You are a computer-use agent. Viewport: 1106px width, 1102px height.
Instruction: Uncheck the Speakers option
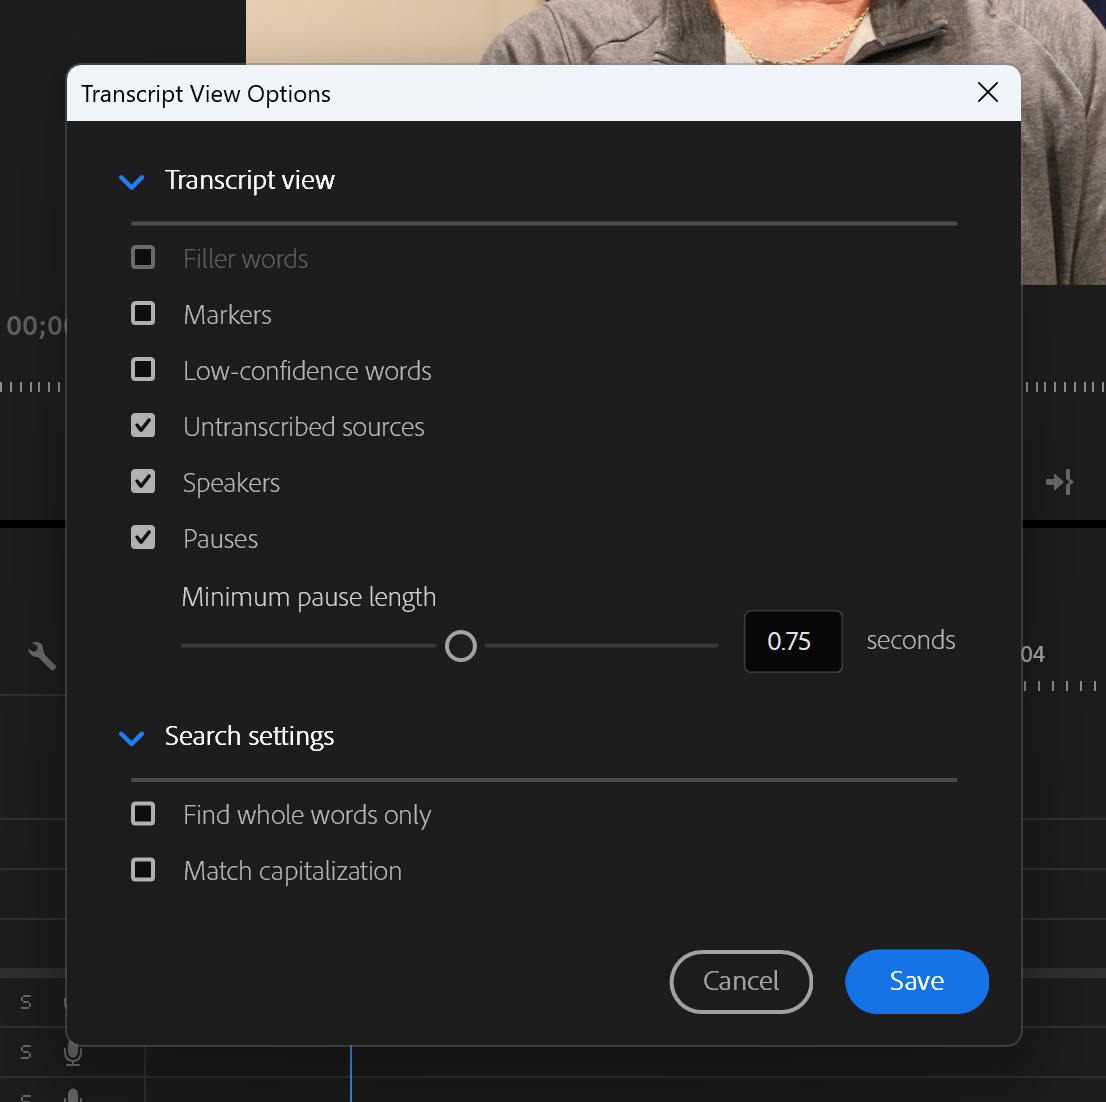[x=143, y=481]
